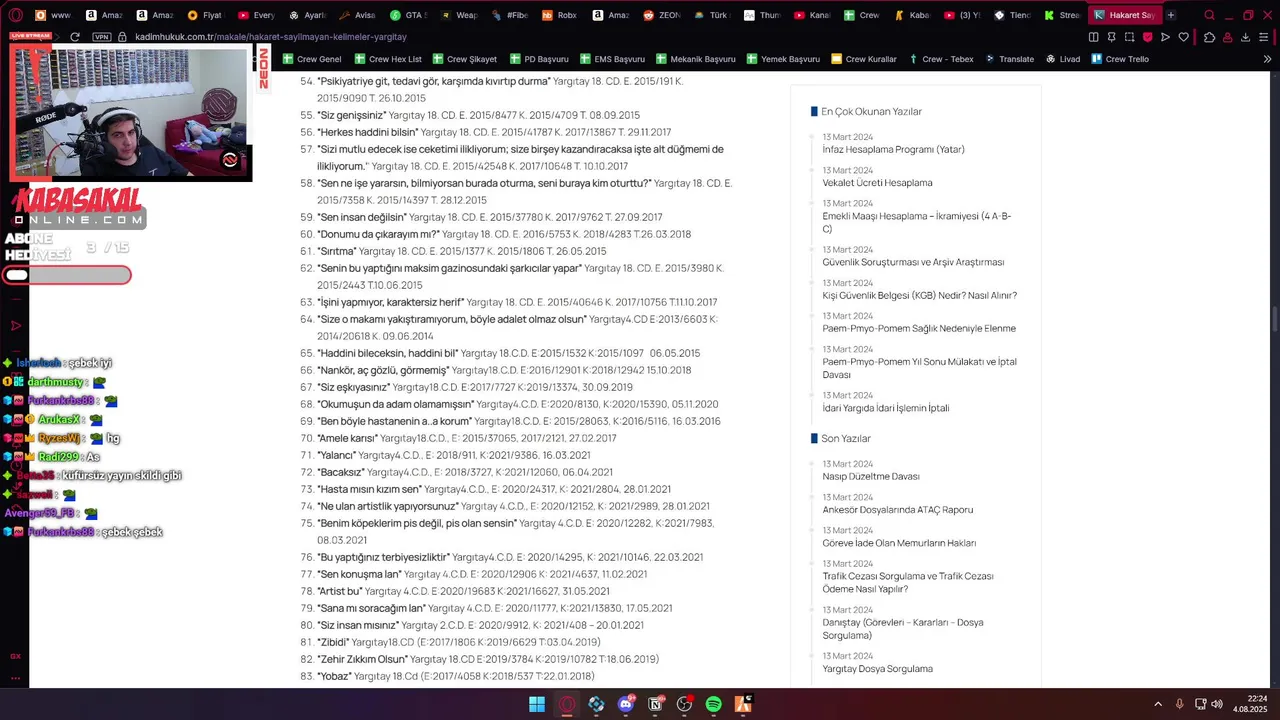Add a new tab with plus button
This screenshot has width=1280, height=720.
pyautogui.click(x=1171, y=15)
